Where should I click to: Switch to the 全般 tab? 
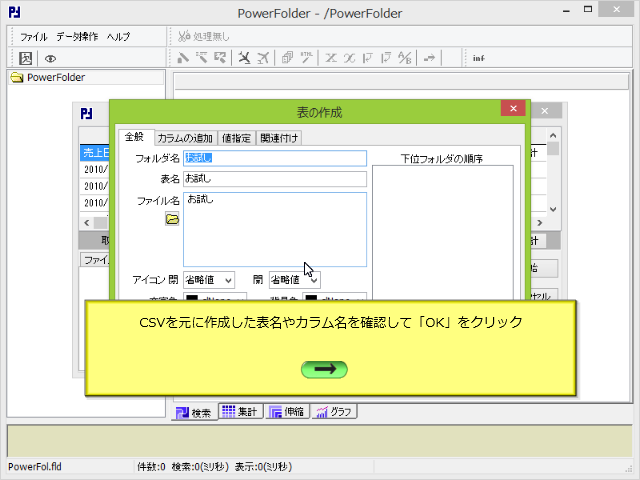click(134, 137)
